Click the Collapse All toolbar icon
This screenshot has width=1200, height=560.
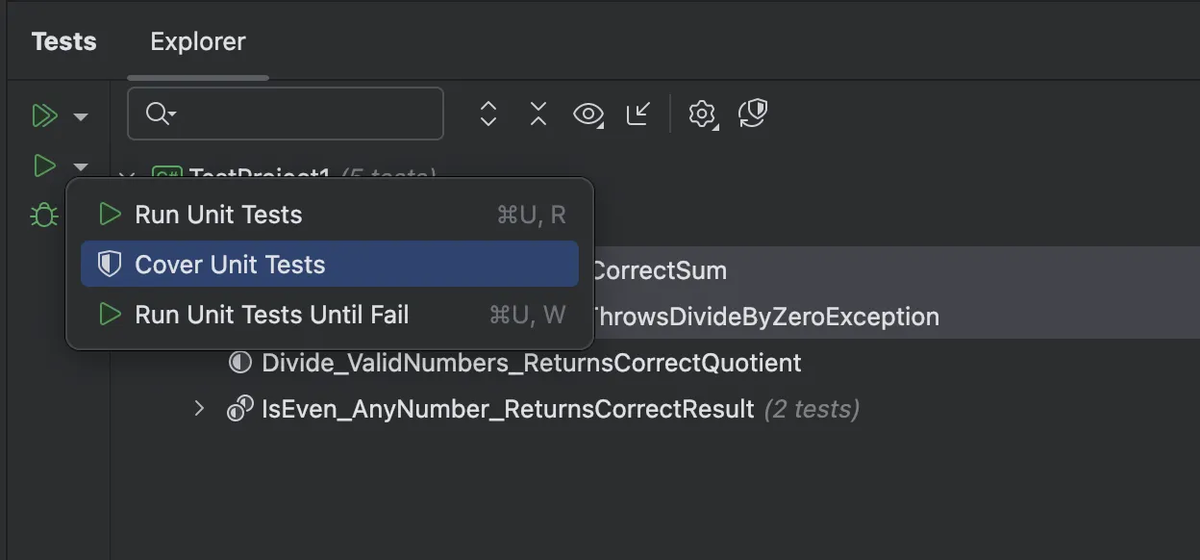[x=538, y=114]
